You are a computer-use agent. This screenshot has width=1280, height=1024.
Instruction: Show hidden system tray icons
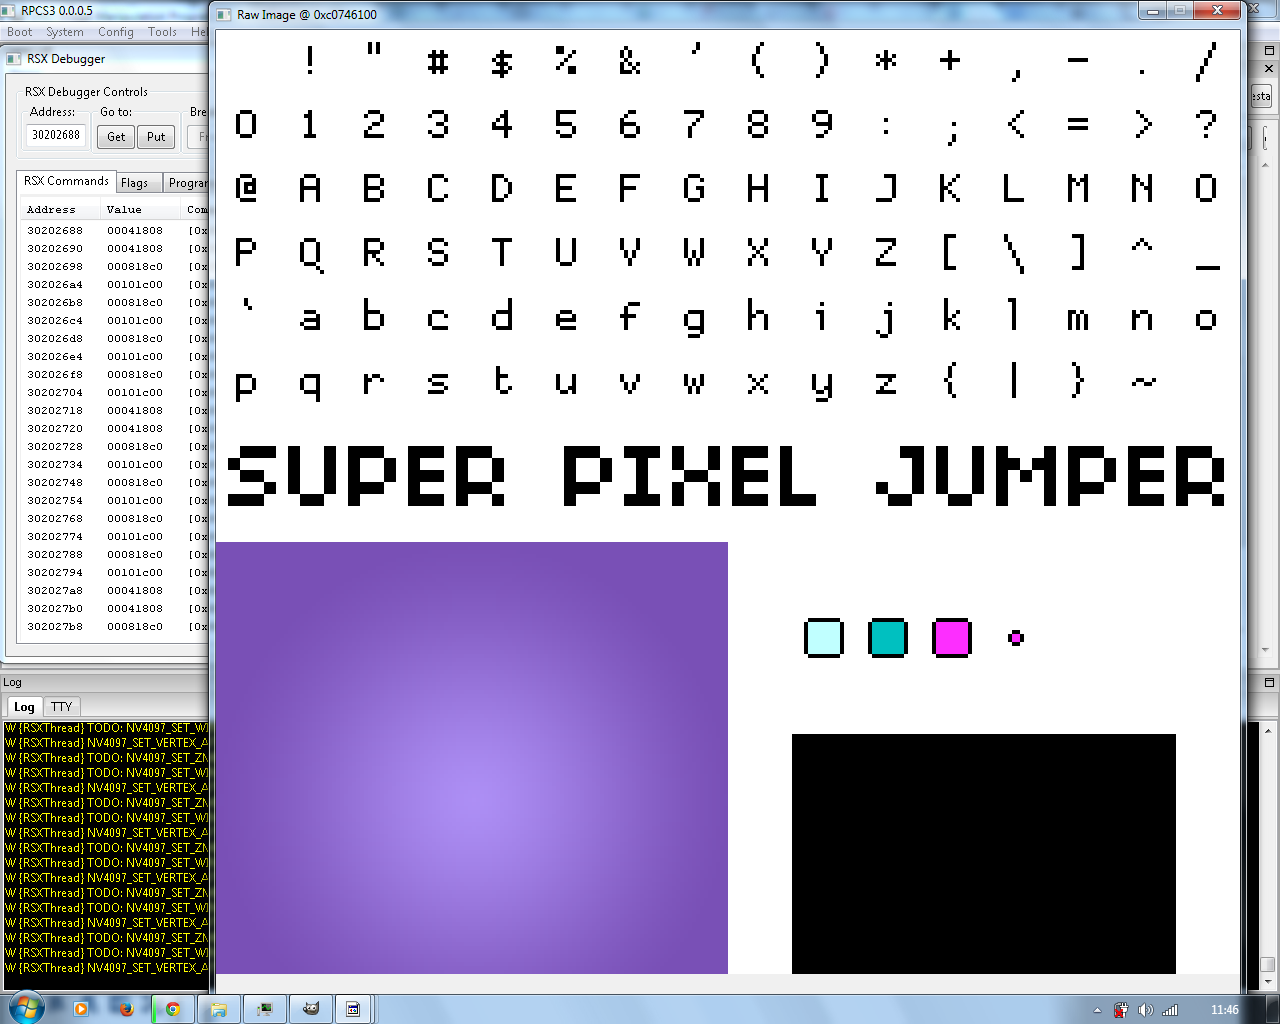1097,1010
